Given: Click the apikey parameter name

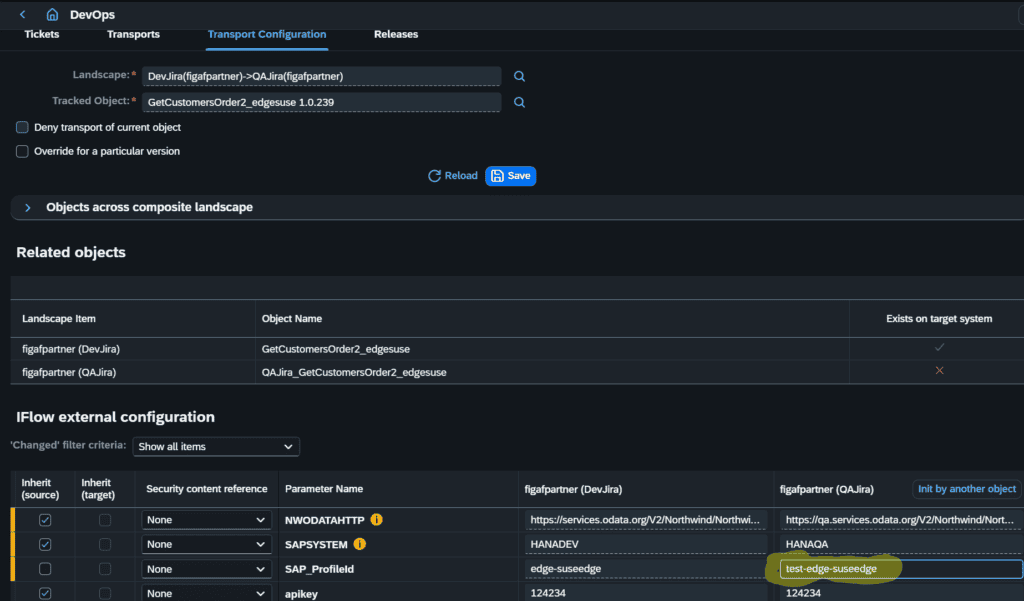Looking at the screenshot, I should tap(301, 594).
